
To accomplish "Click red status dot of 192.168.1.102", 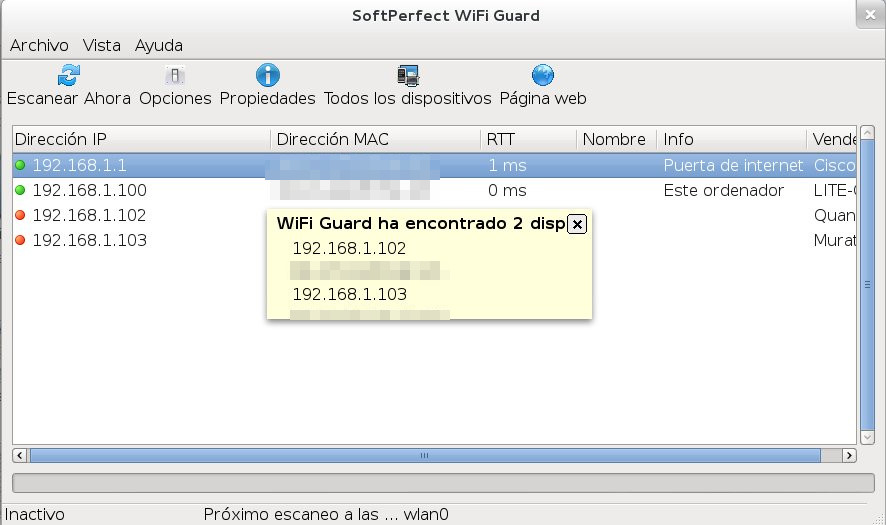I will pyautogui.click(x=20, y=215).
